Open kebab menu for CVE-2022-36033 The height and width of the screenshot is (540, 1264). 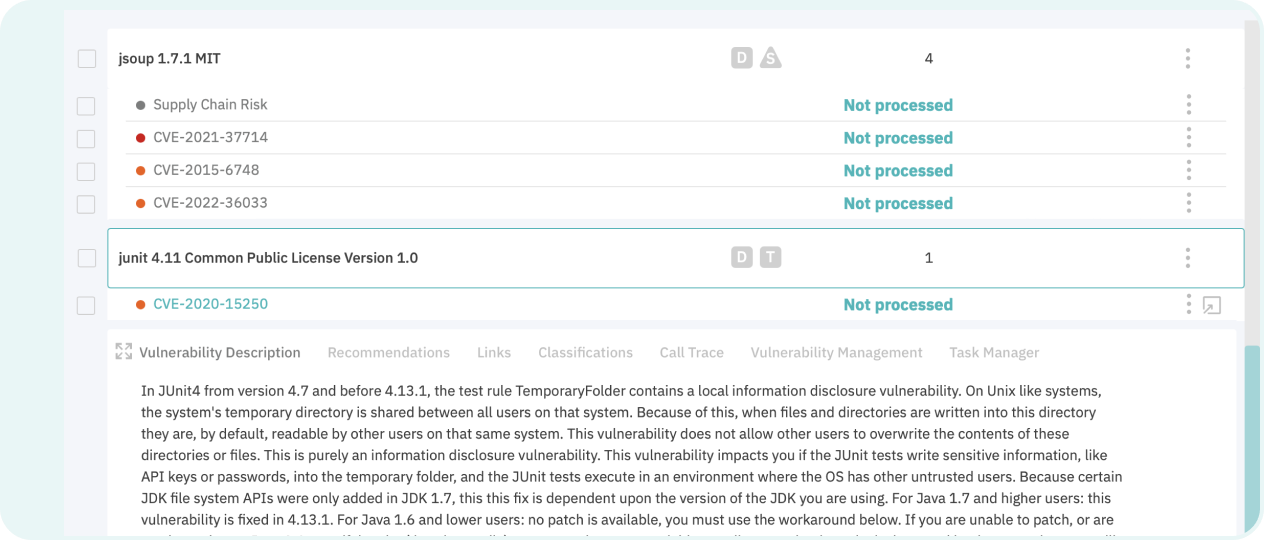point(1188,203)
